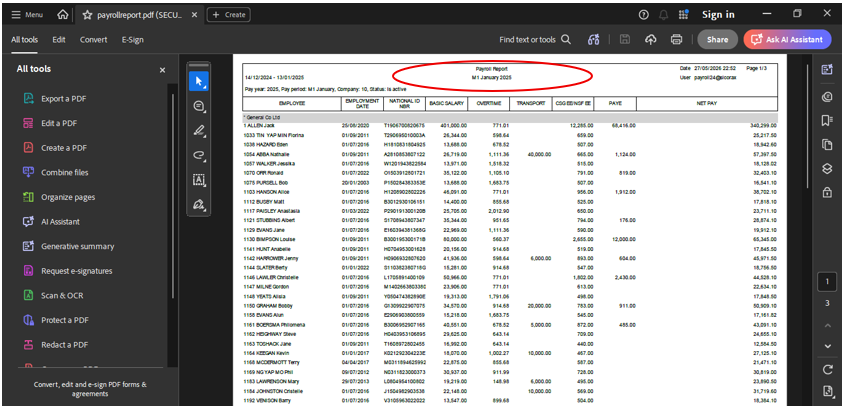This screenshot has height=407, width=844.
Task: Click Sign in
Action: tap(718, 15)
